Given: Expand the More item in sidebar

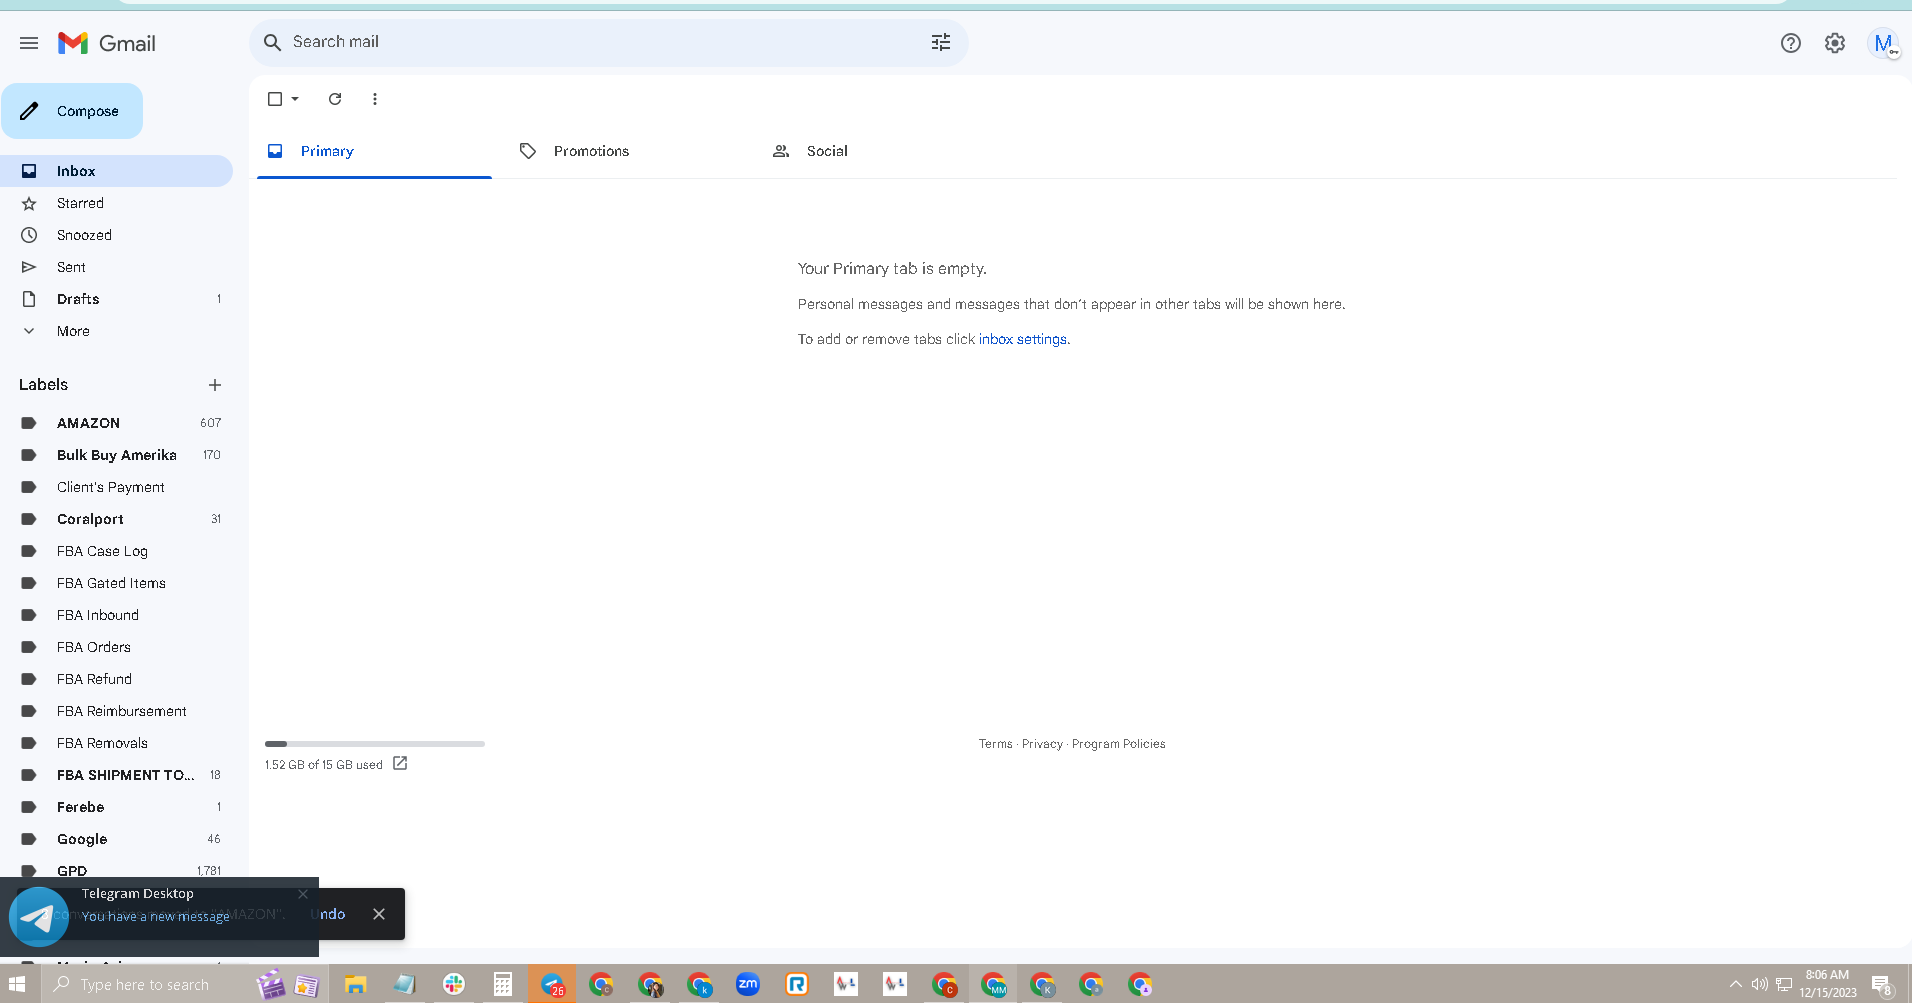Looking at the screenshot, I should (73, 331).
